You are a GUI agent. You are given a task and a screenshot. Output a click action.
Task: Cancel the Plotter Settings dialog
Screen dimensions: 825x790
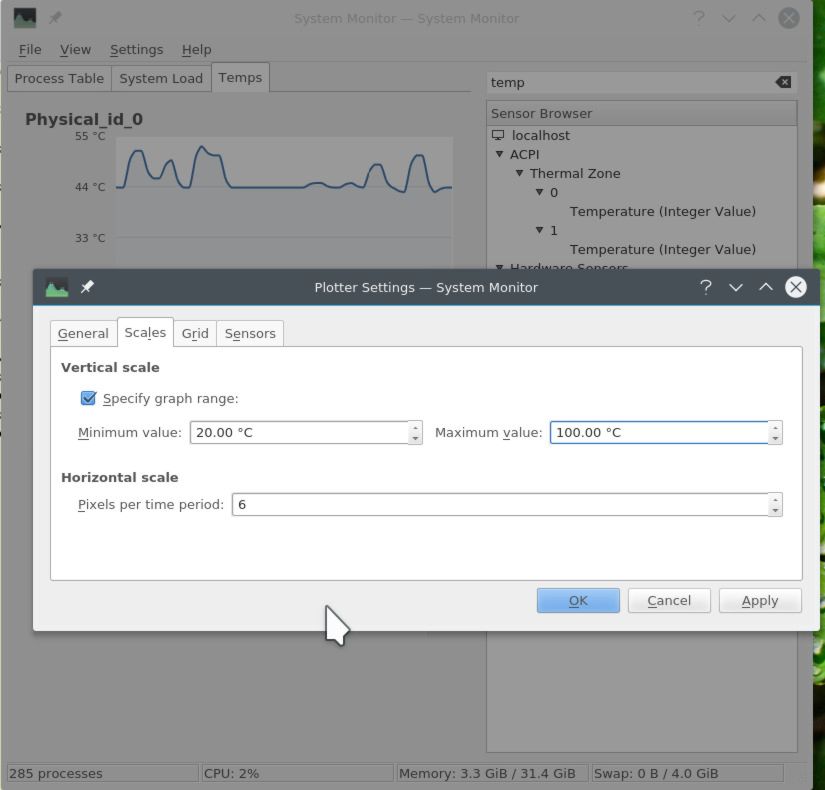[669, 601]
